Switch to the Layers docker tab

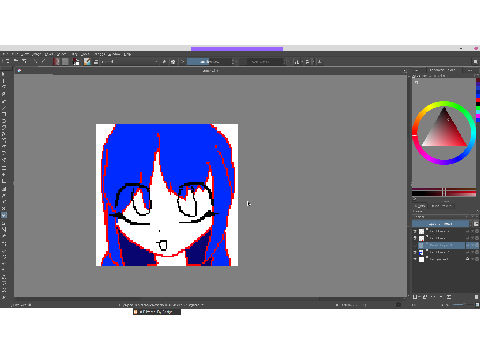tap(420, 206)
